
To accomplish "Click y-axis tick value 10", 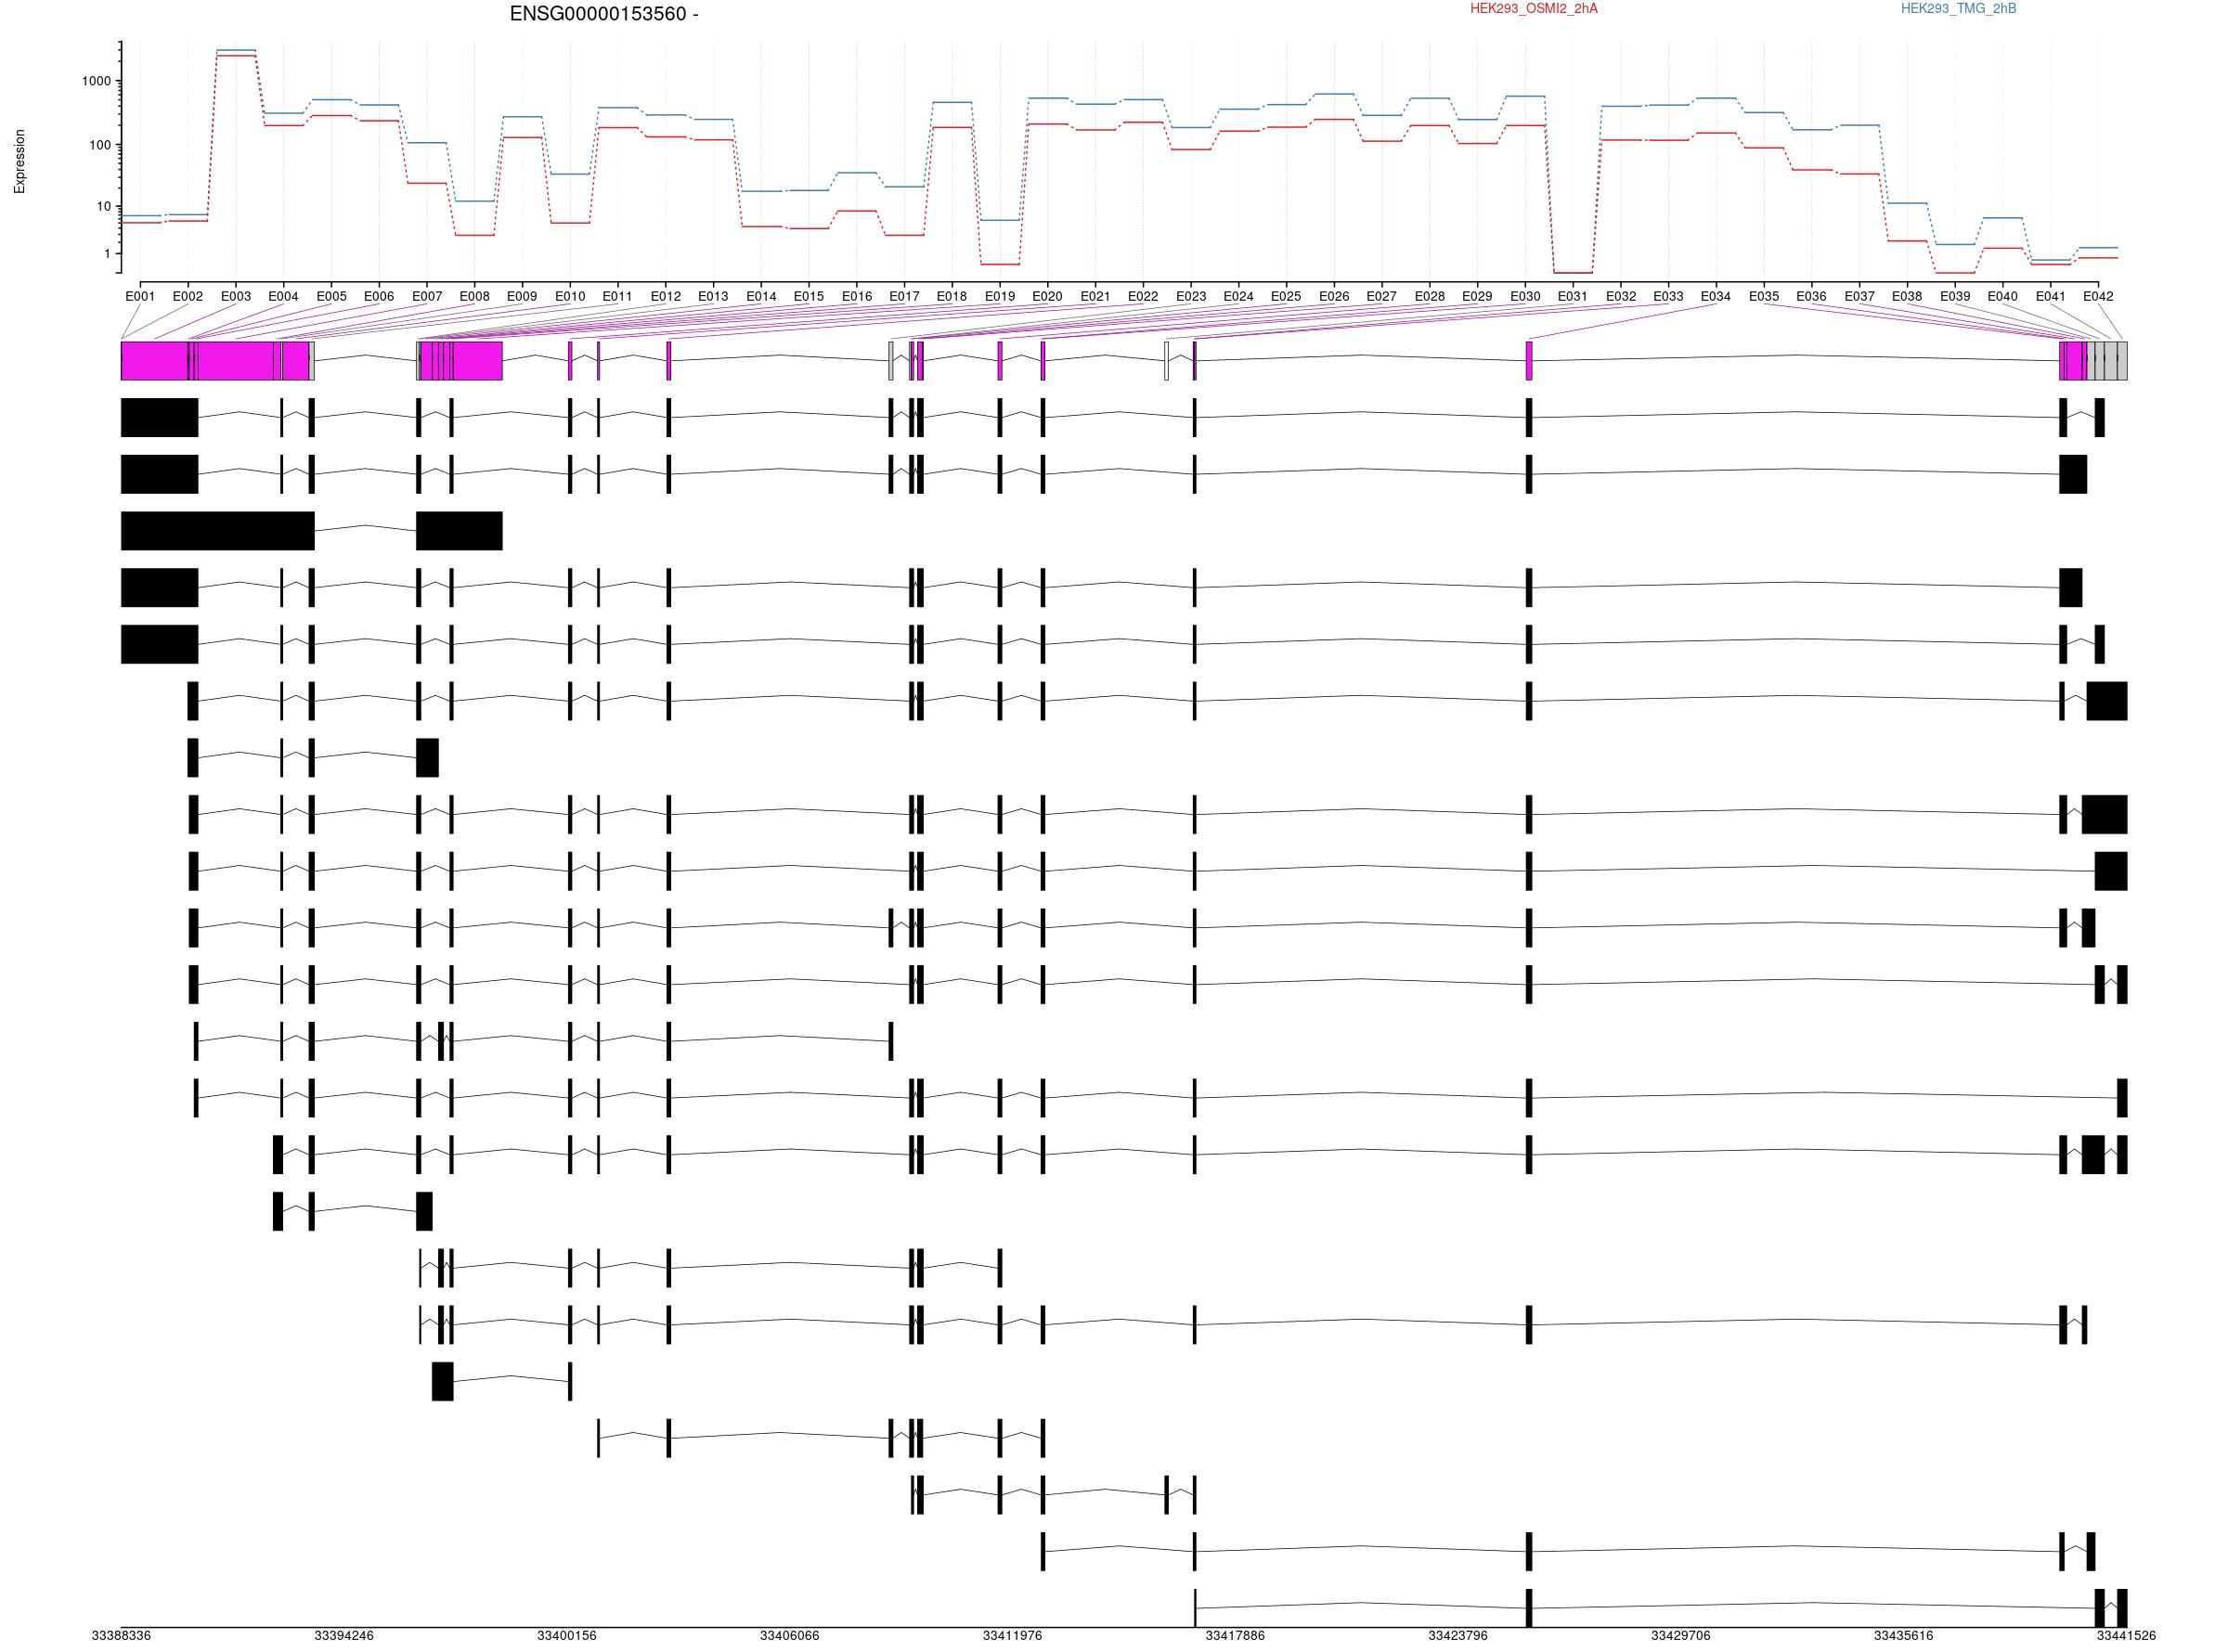I will (104, 206).
